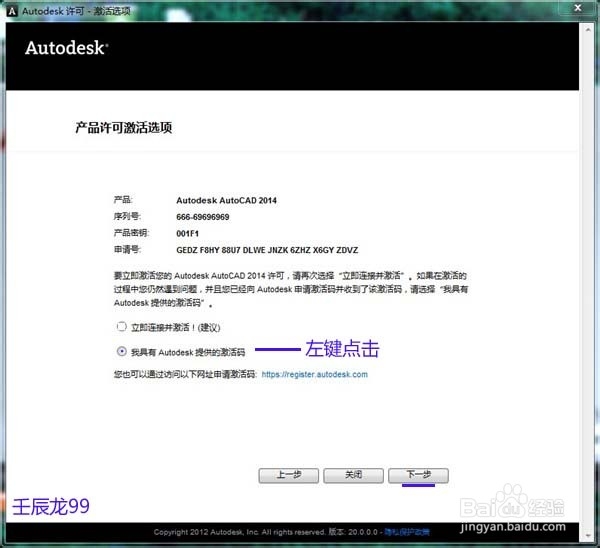Image resolution: width=600 pixels, height=548 pixels.
Task: Open the 隐私保护政策 link in the footer
Action: click(407, 532)
